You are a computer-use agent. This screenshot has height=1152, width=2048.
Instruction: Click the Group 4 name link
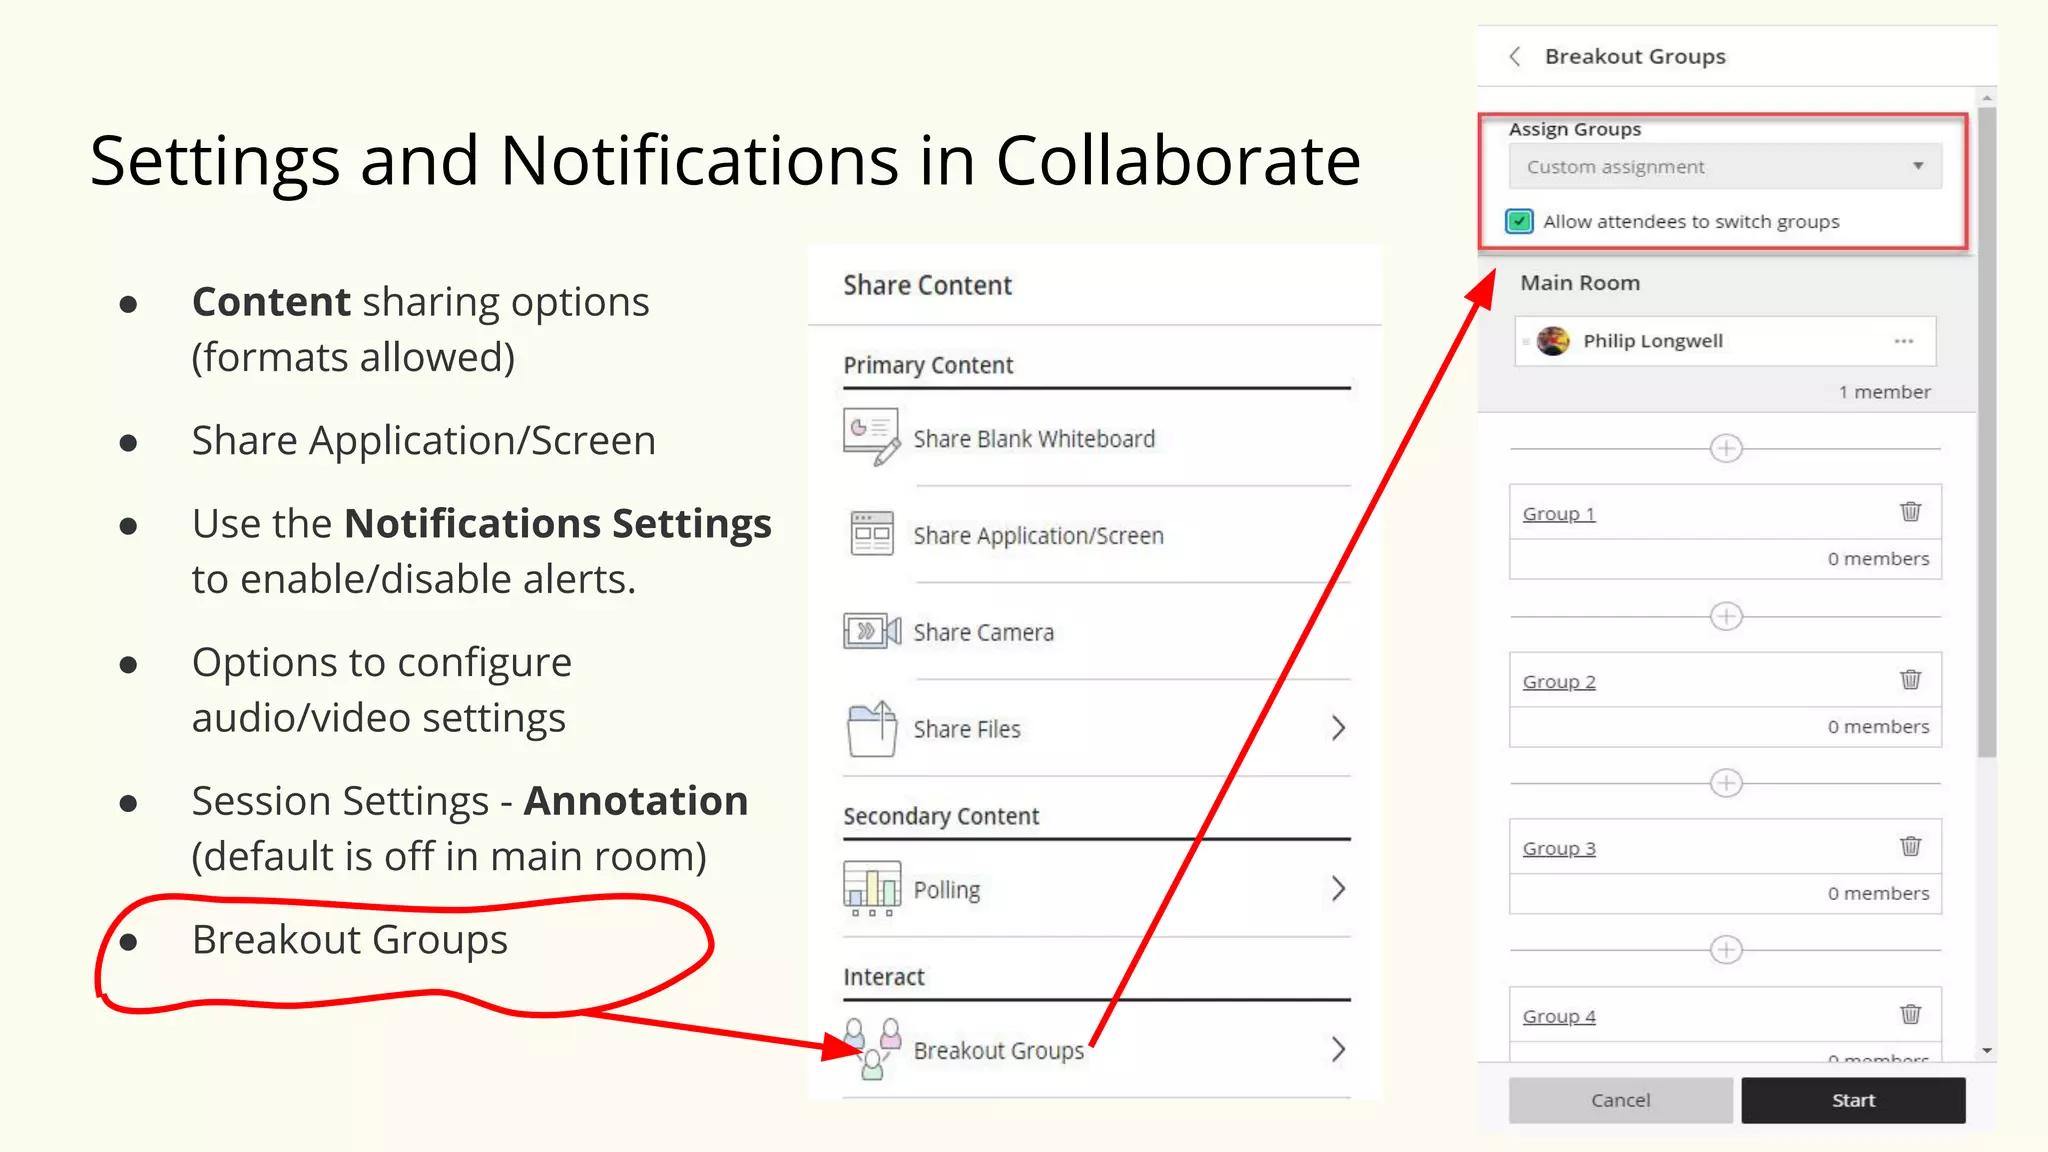click(1558, 1017)
